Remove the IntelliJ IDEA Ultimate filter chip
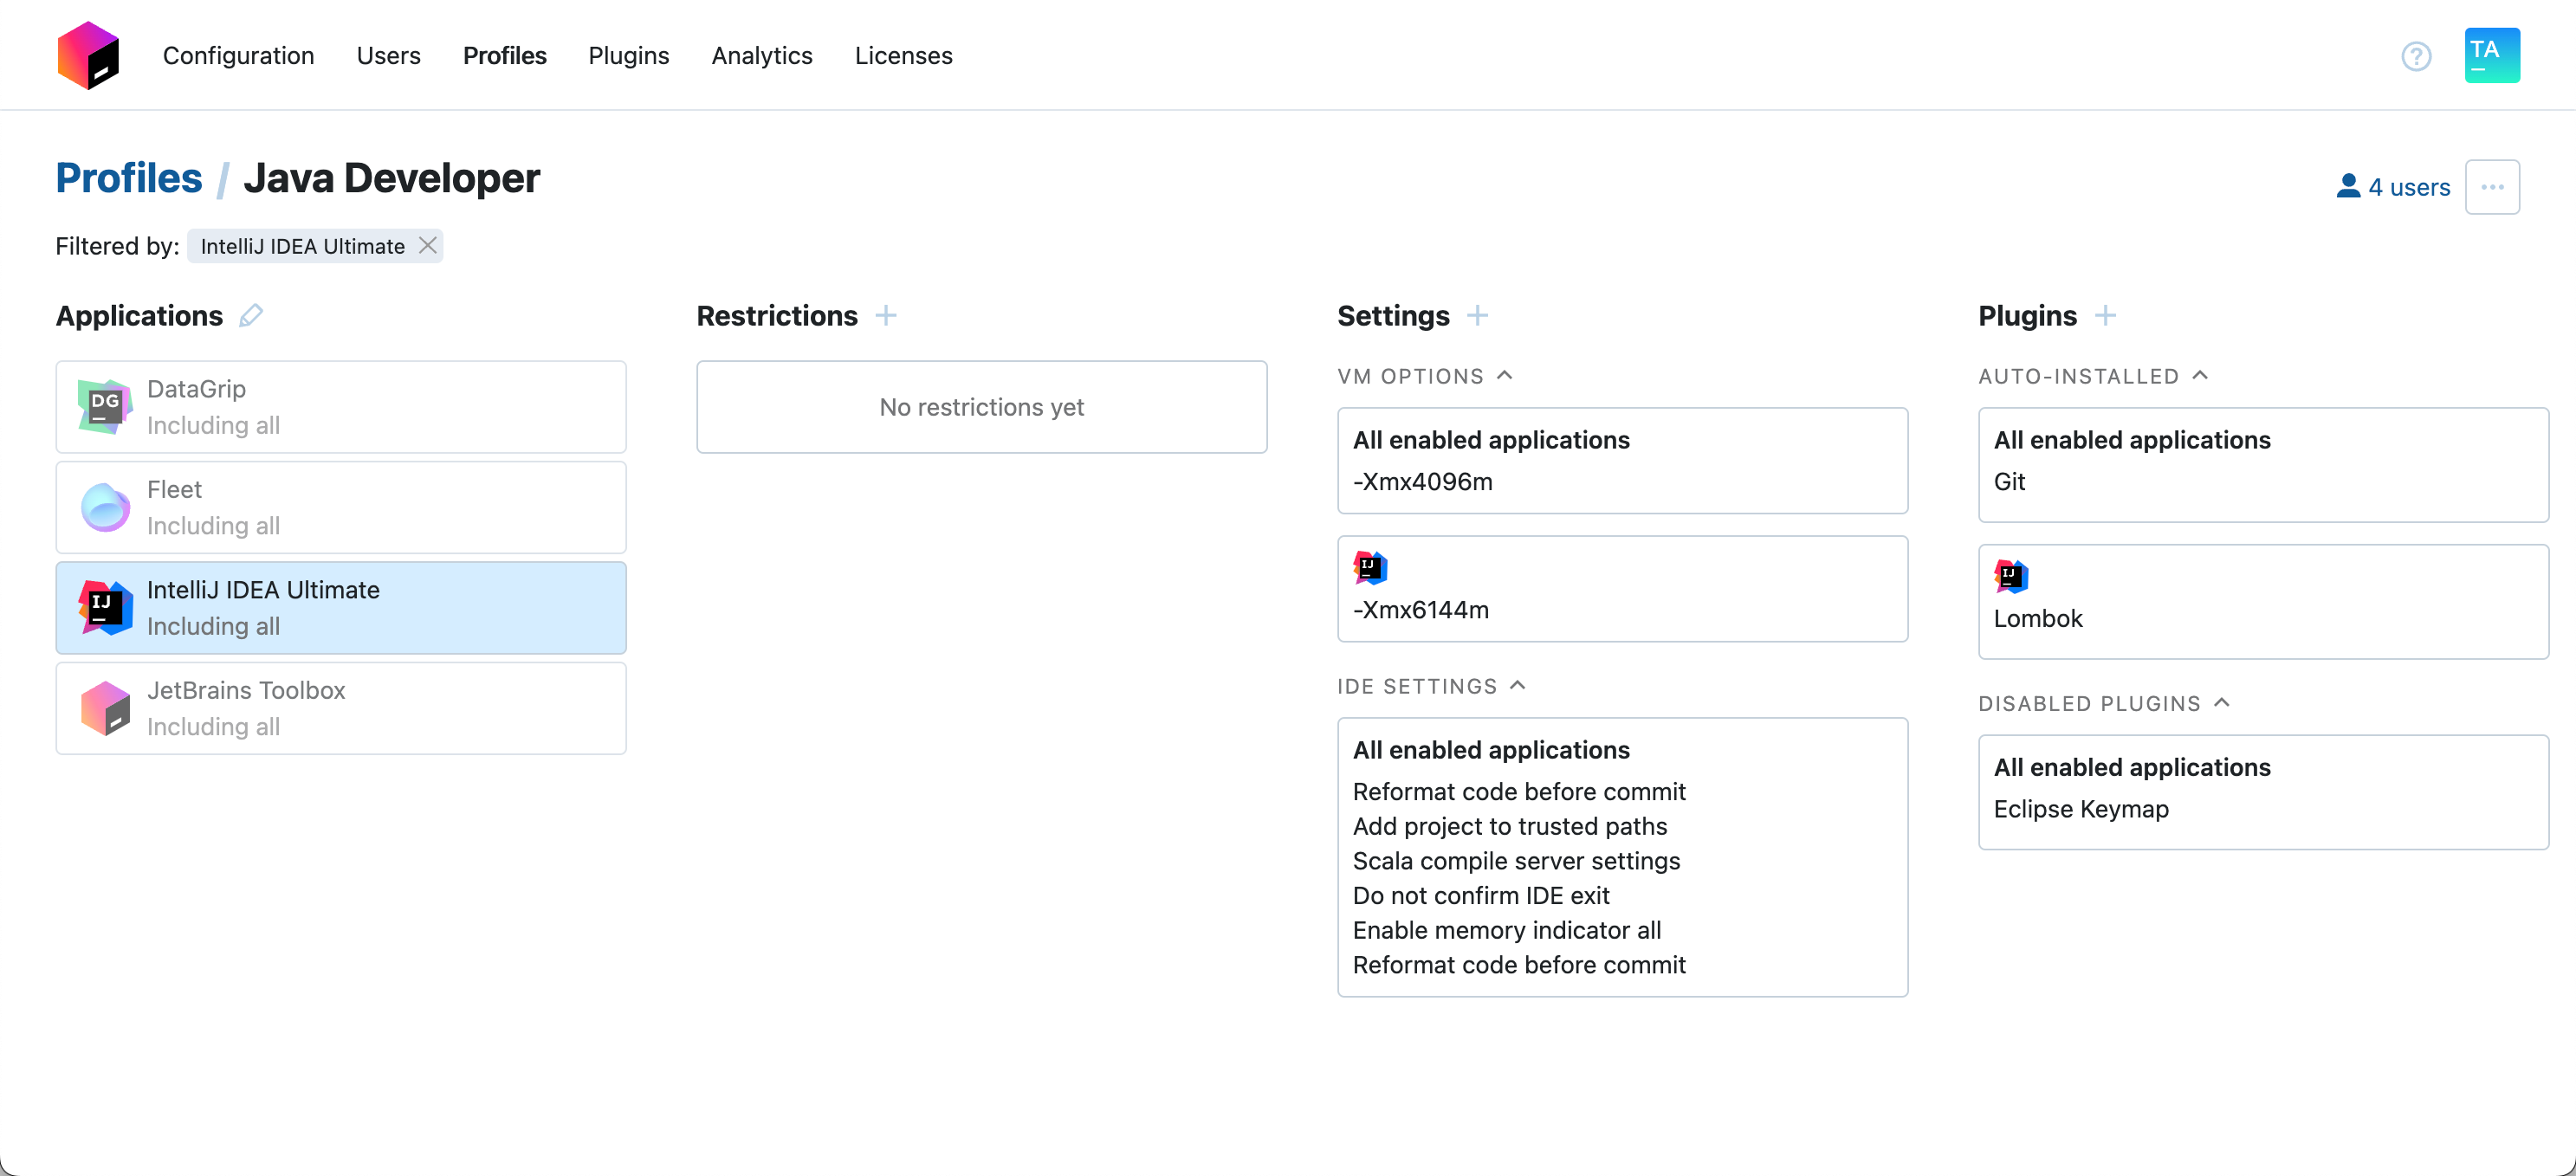The height and width of the screenshot is (1176, 2576). click(428, 245)
